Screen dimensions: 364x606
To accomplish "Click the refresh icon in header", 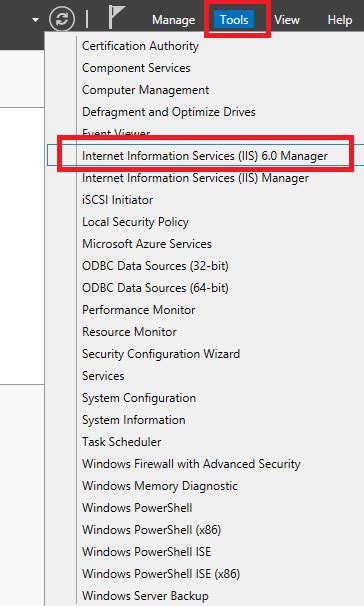I will [62, 19].
